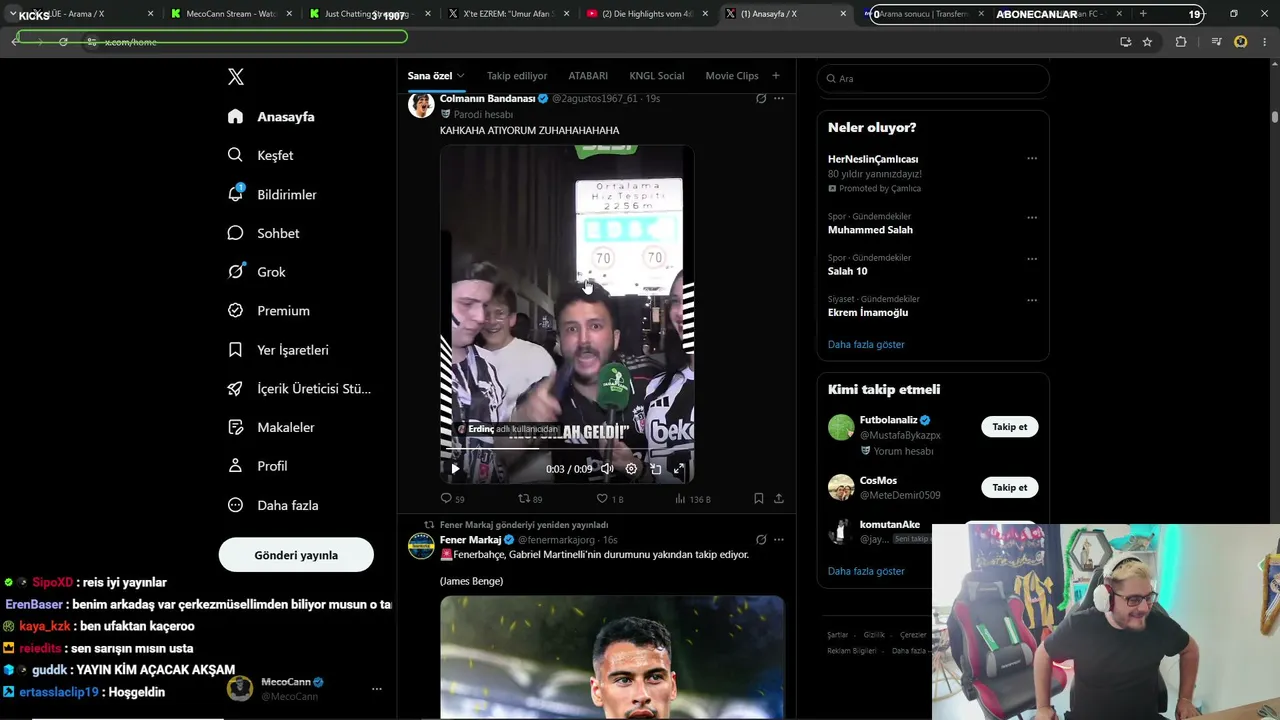Open Colmanın Bandanası profile avatar
1280x720 pixels.
[421, 105]
